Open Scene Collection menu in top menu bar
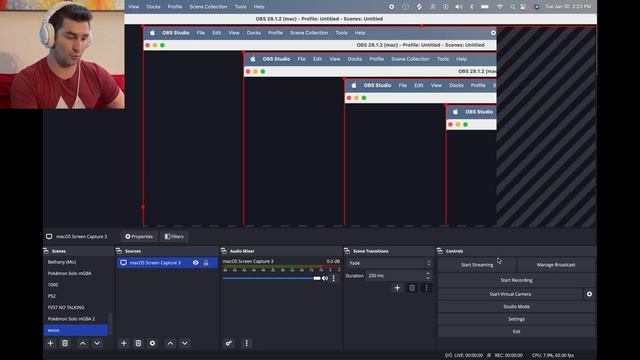 pos(208,7)
